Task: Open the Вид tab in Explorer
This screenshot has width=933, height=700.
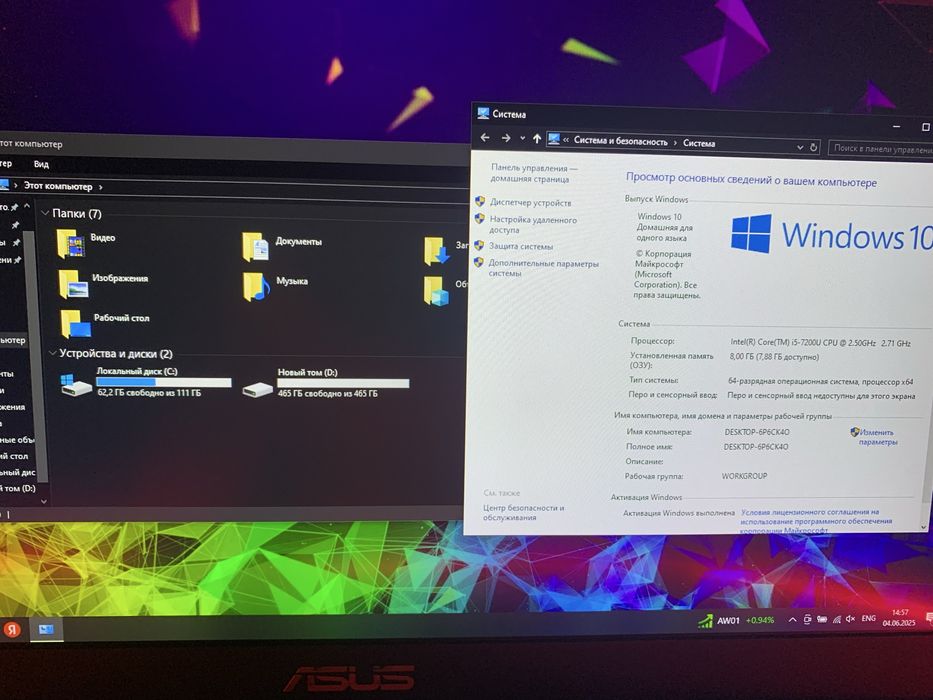Action: 41,164
